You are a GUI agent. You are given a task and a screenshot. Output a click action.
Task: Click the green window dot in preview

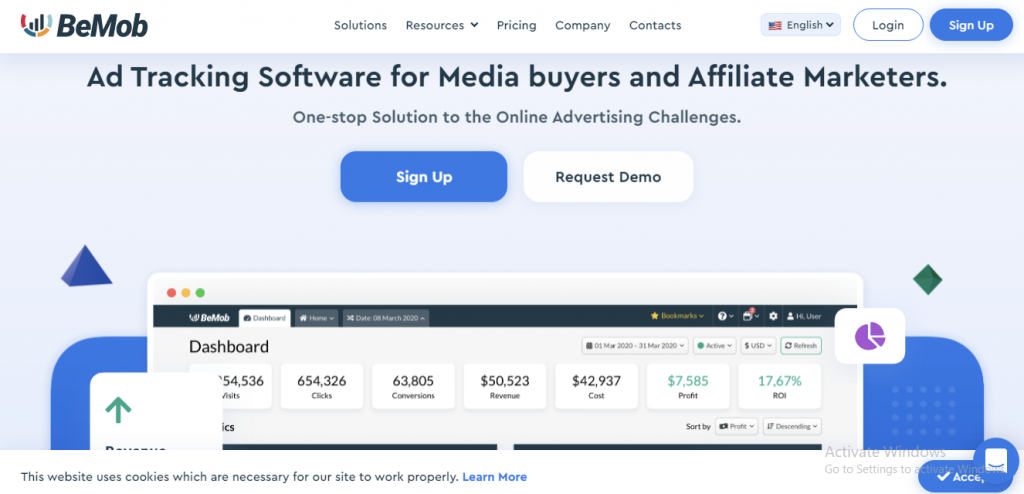pos(200,293)
